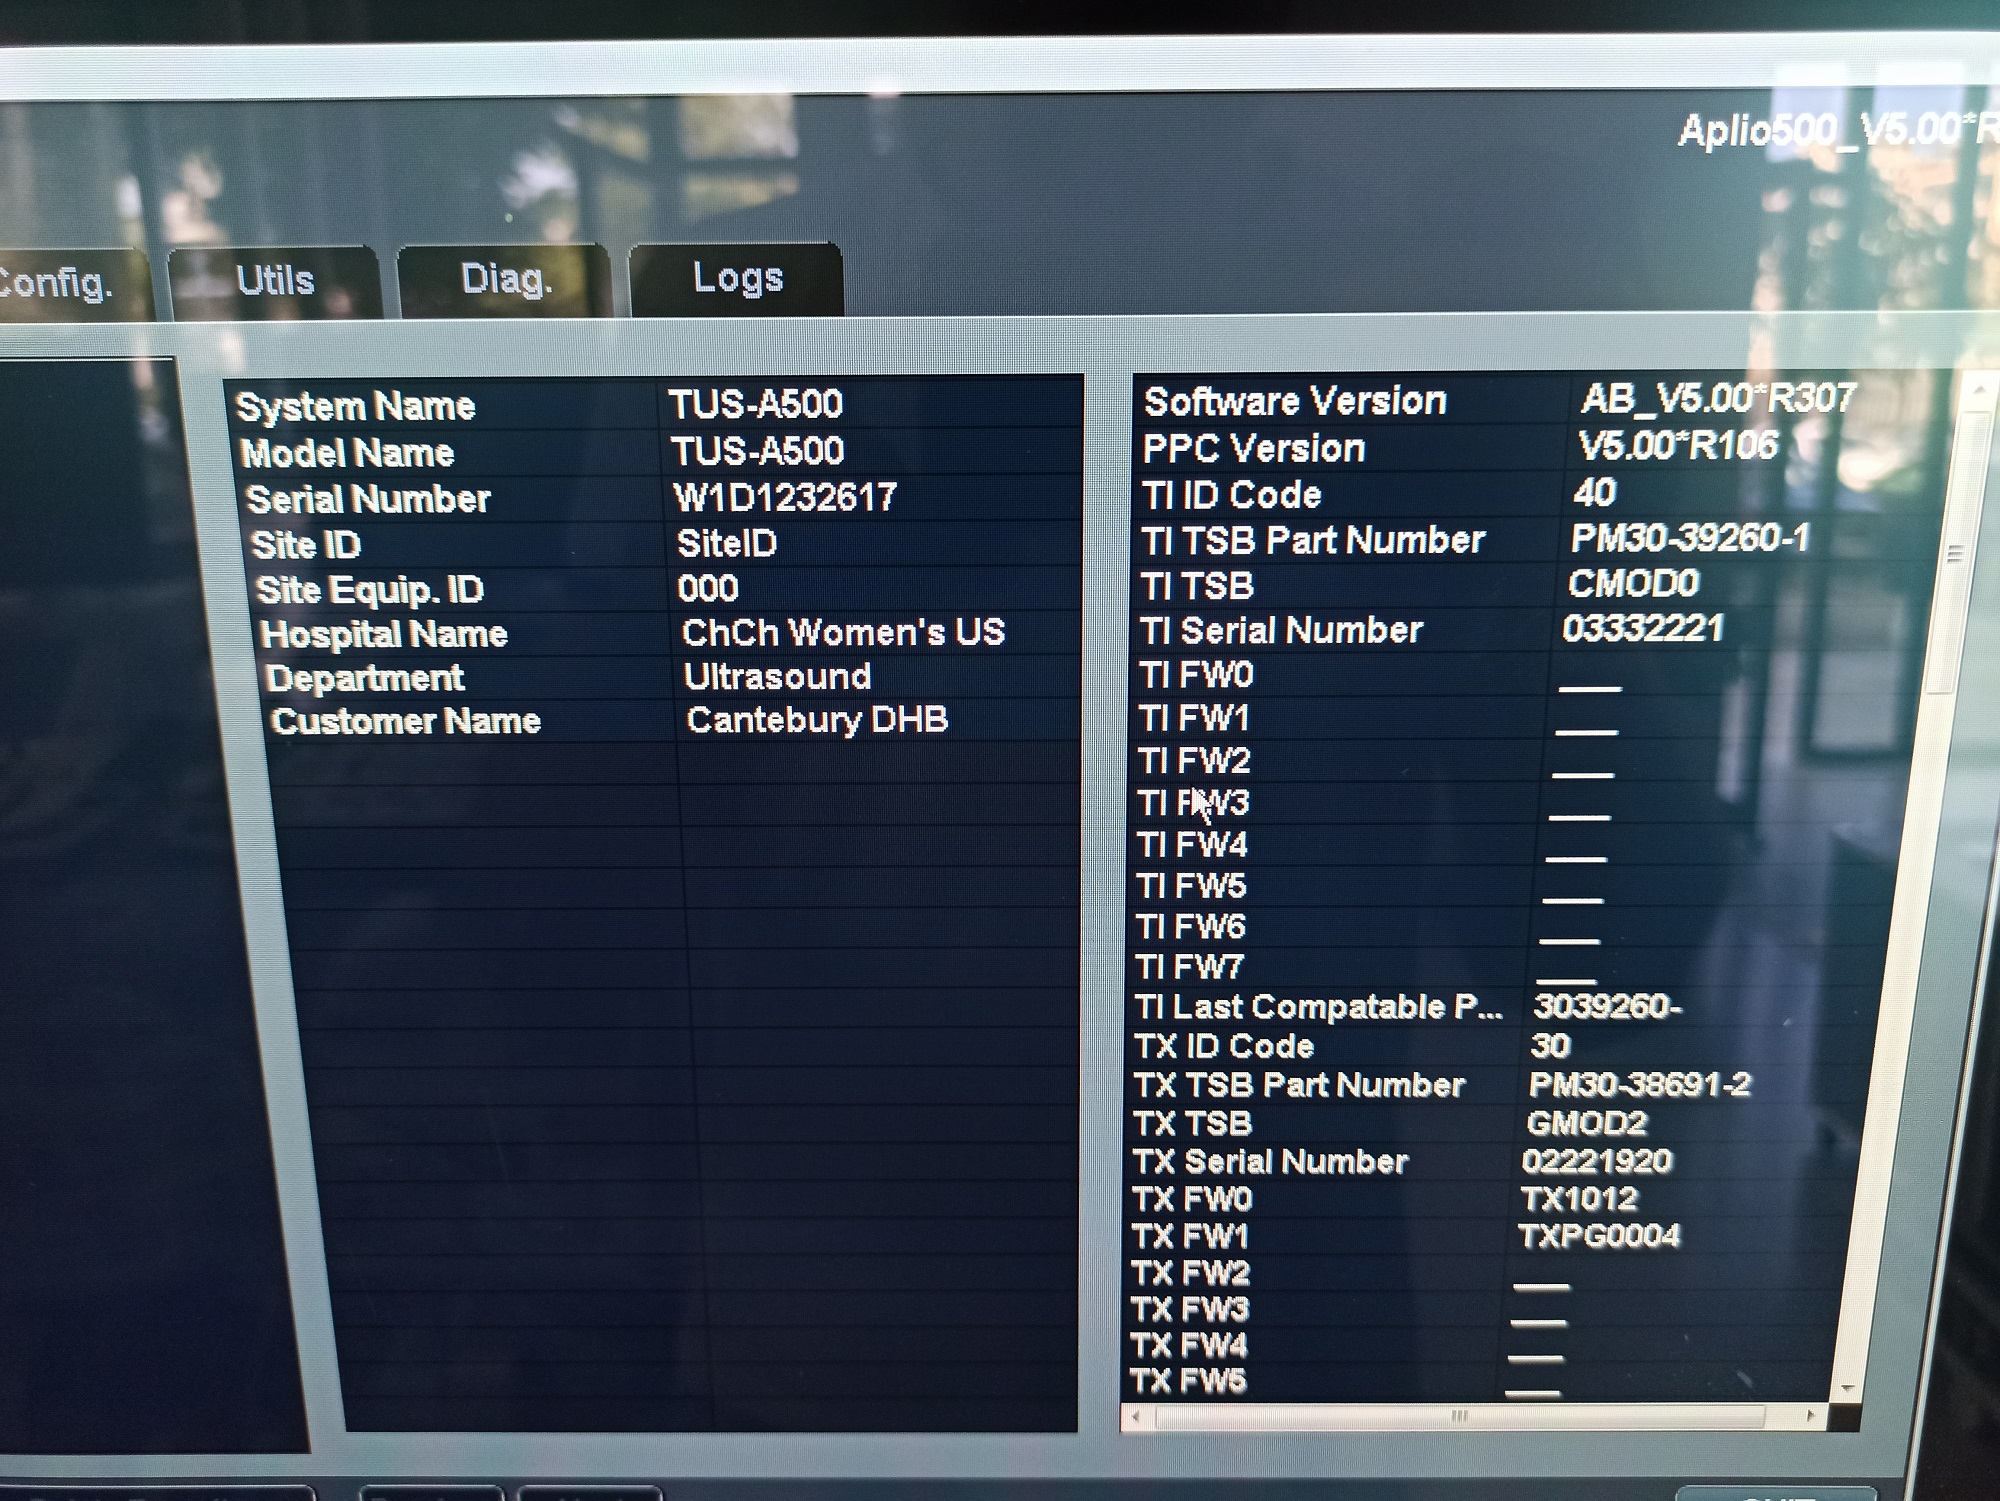Select the Logs tab
This screenshot has height=1501, width=2000.
tap(737, 278)
